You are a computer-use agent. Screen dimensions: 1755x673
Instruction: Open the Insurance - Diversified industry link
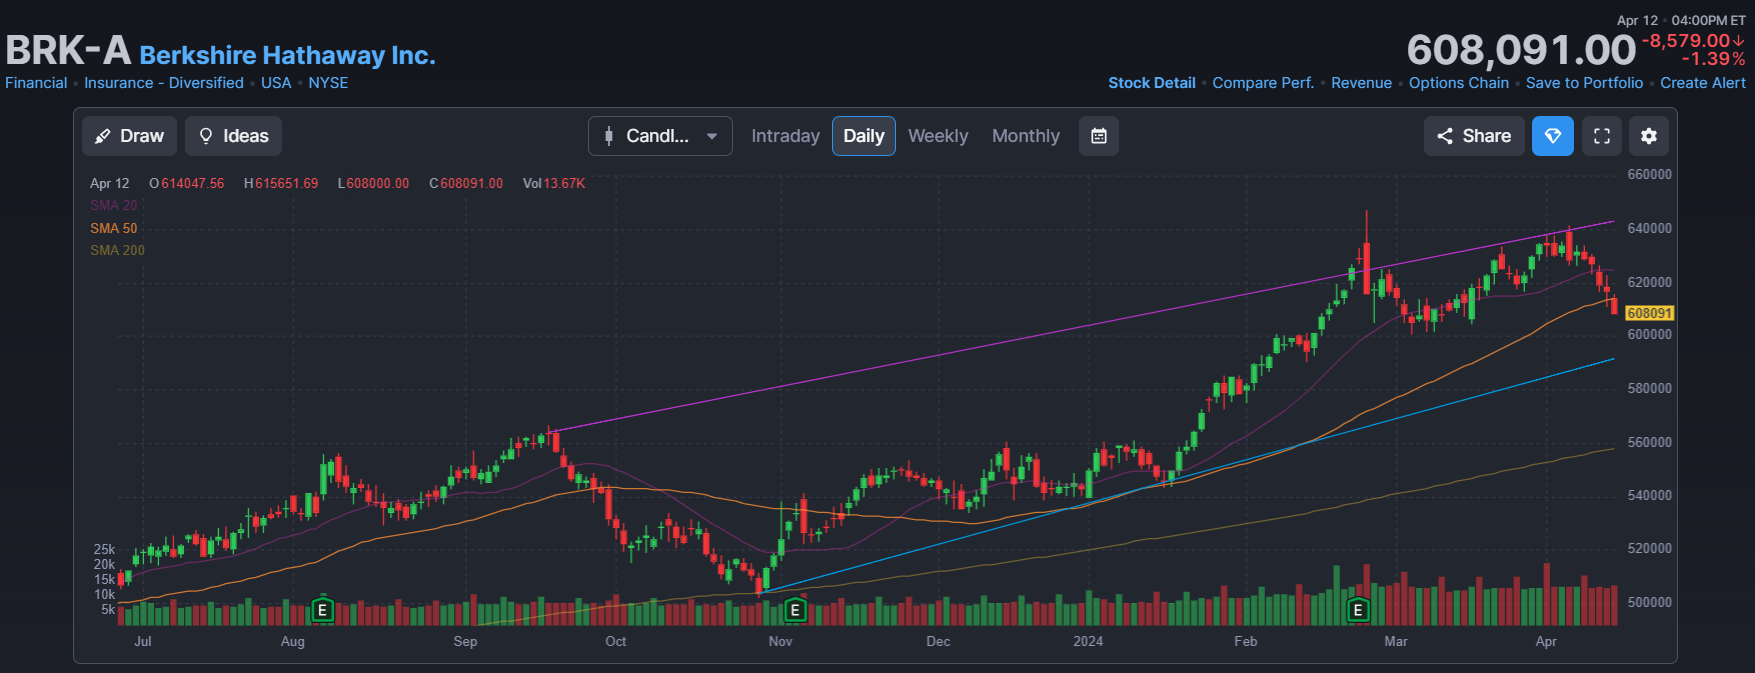[164, 83]
